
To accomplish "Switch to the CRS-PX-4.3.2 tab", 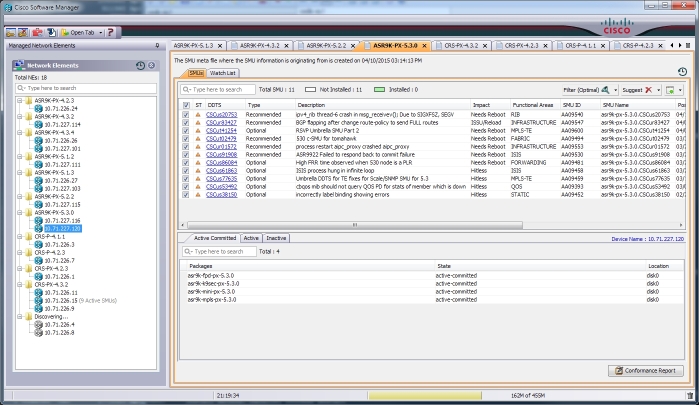I will 461,45.
